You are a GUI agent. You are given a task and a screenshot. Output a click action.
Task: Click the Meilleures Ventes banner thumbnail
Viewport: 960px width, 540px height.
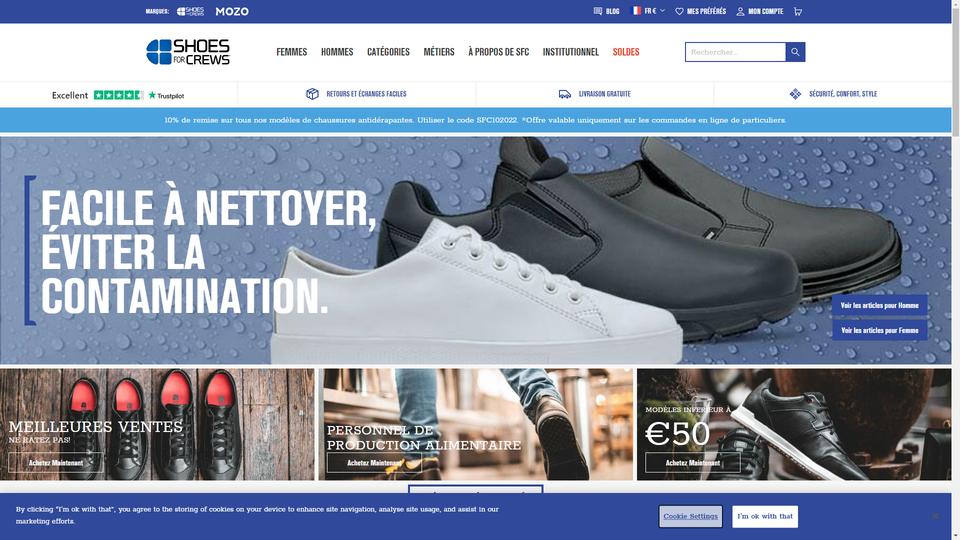[157, 424]
